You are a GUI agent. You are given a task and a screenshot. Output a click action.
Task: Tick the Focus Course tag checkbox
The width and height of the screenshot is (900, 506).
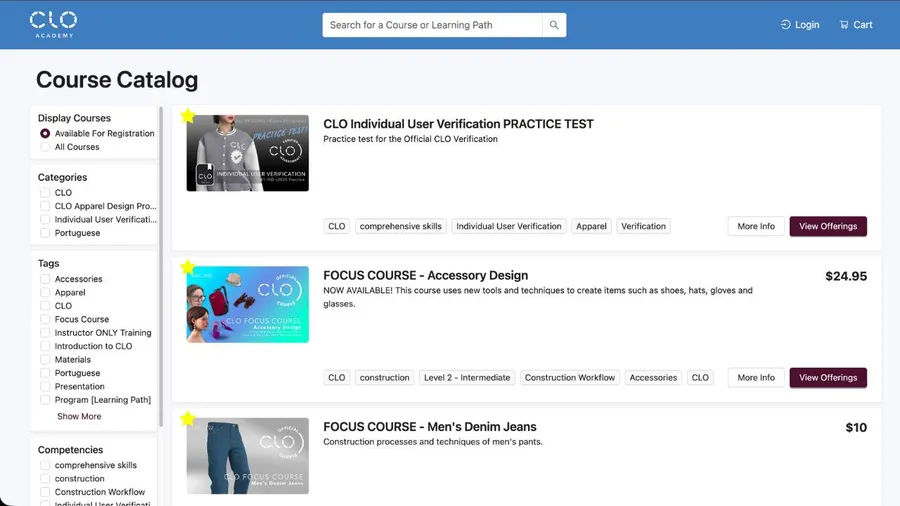[x=45, y=319]
